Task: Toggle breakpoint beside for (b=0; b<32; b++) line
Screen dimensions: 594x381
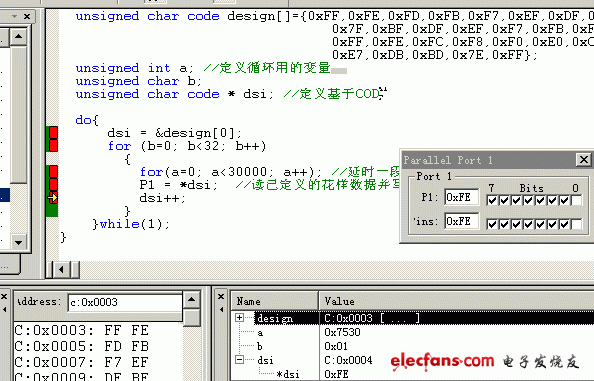Action: point(53,146)
